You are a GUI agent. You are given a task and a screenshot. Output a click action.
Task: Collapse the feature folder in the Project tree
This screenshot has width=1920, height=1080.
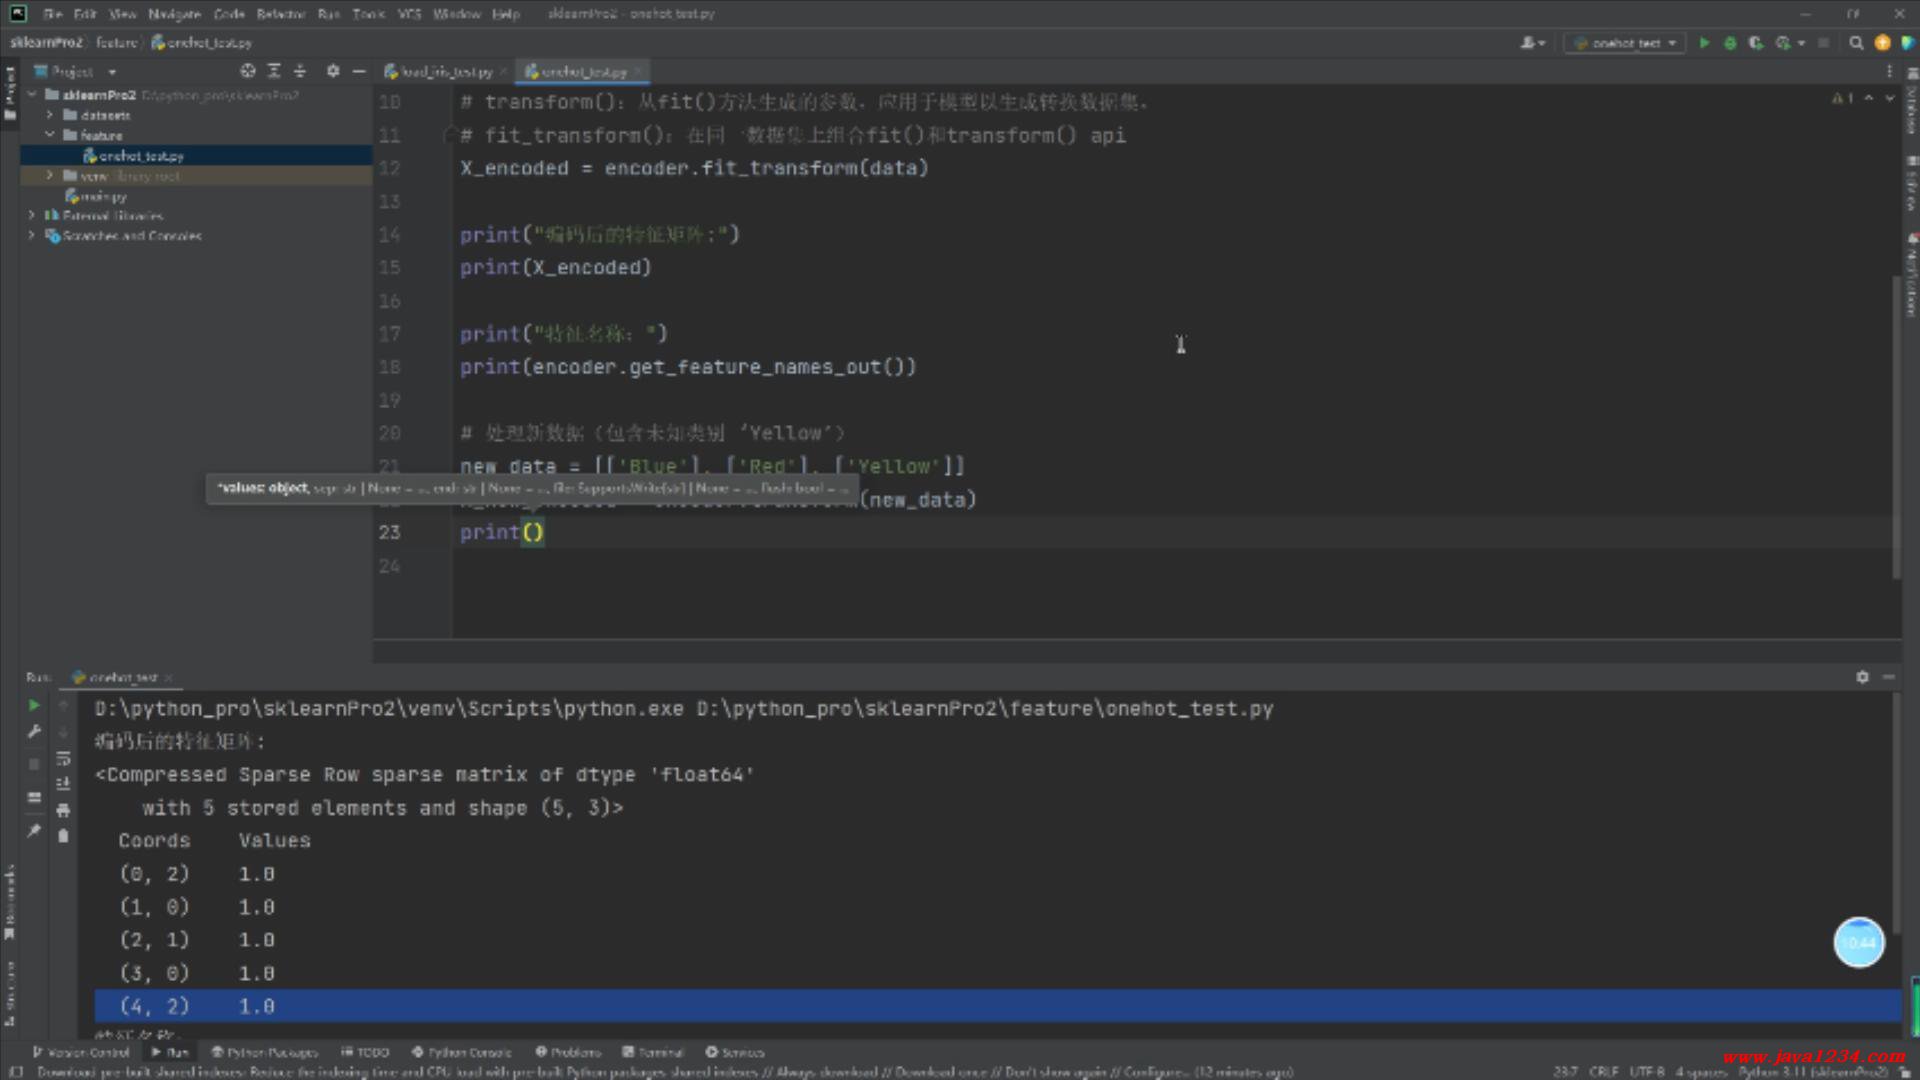50,135
